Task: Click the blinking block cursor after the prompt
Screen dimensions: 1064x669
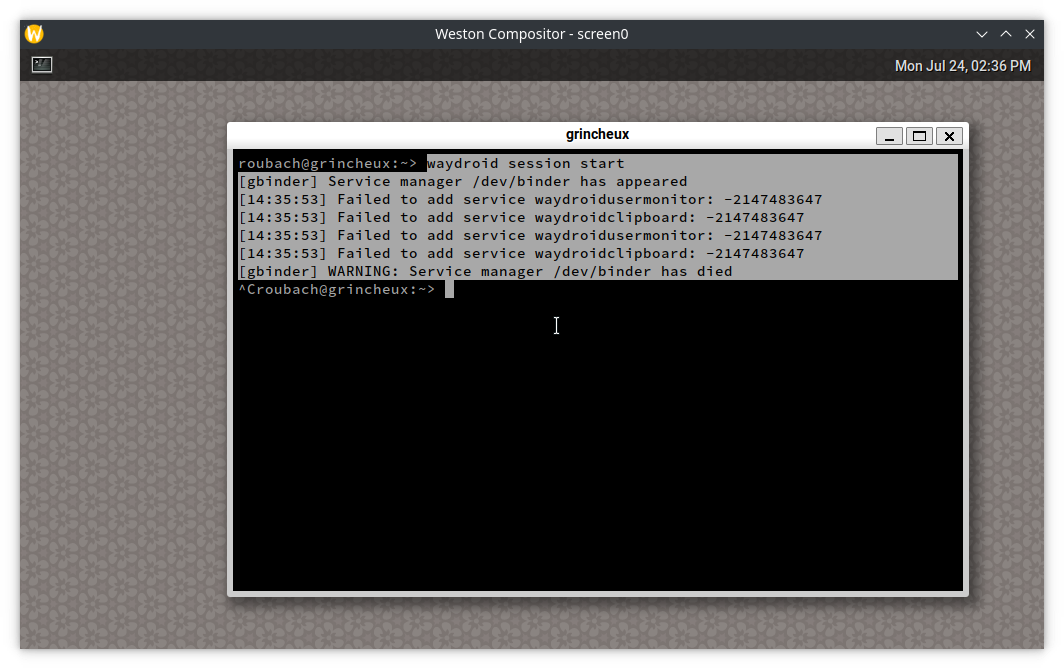Action: [449, 289]
